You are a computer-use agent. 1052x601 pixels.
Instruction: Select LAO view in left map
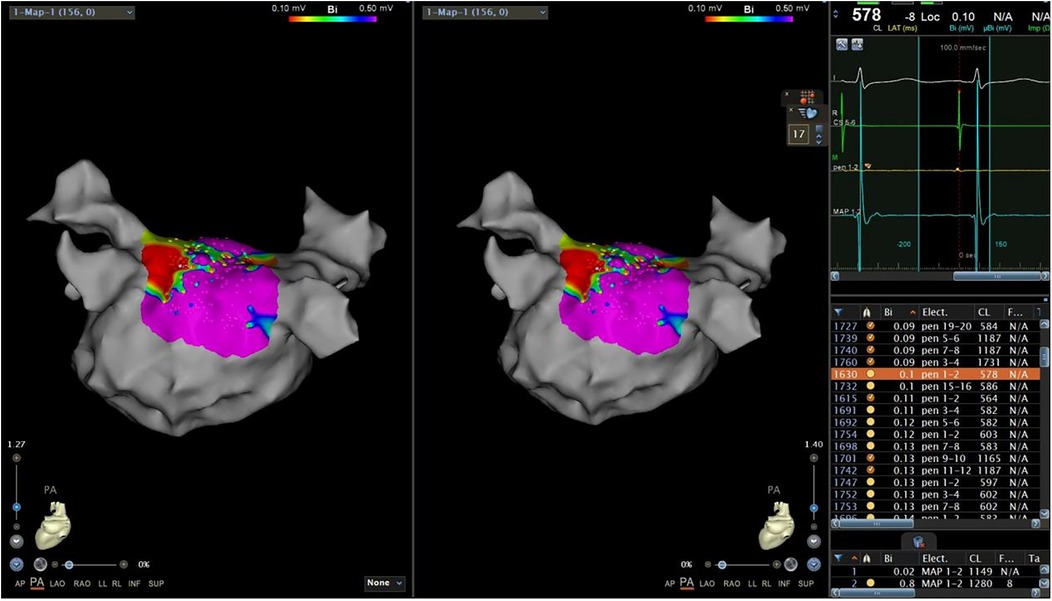58,584
